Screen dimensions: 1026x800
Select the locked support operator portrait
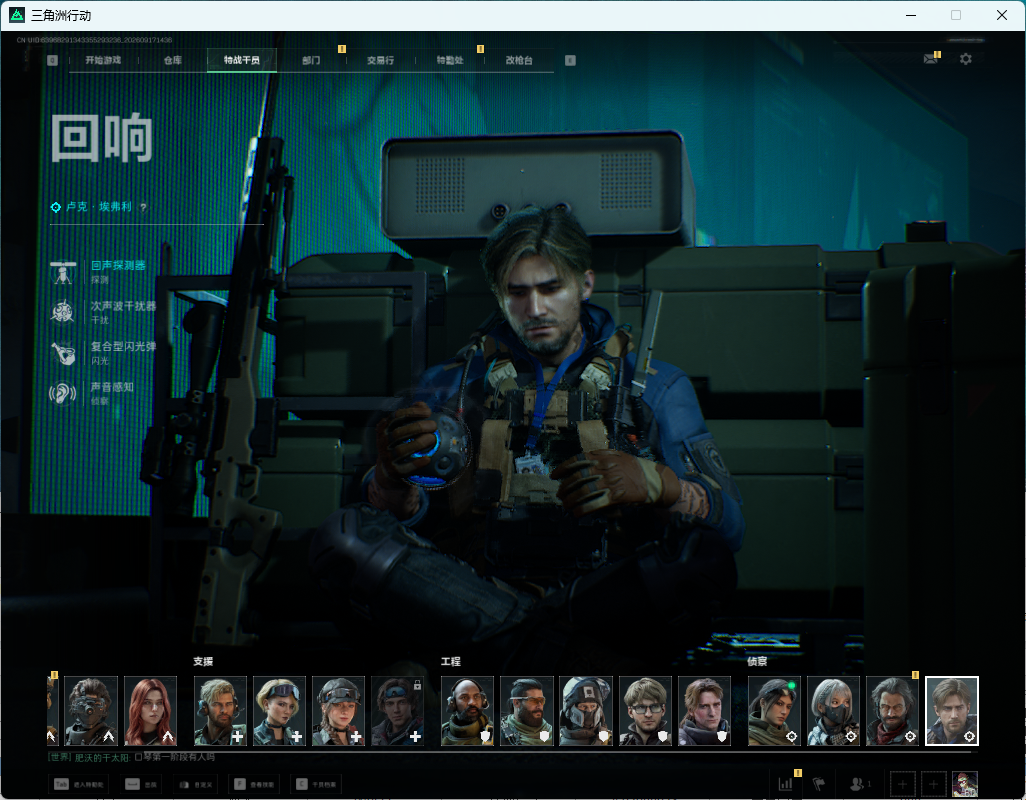397,711
